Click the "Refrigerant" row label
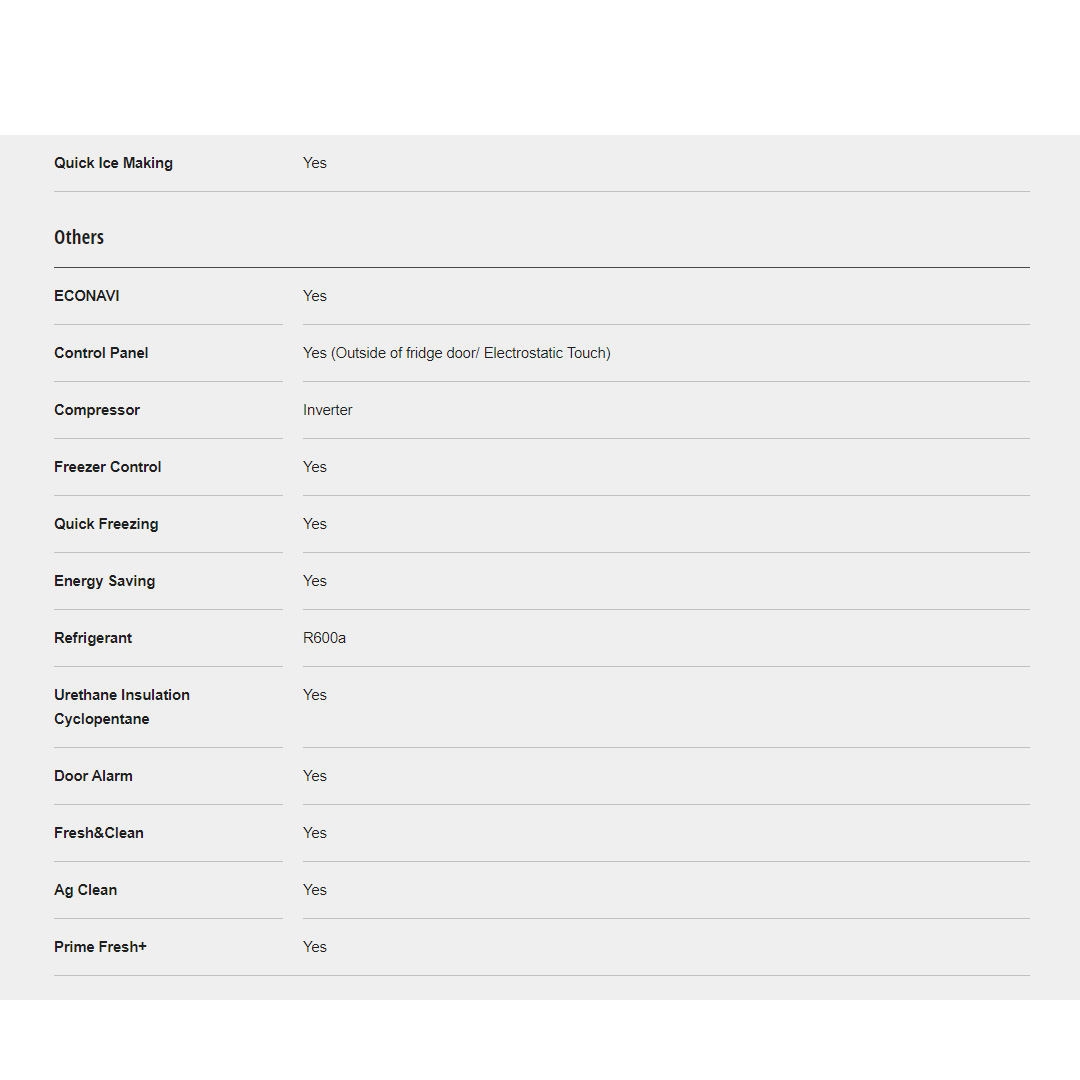 [93, 638]
